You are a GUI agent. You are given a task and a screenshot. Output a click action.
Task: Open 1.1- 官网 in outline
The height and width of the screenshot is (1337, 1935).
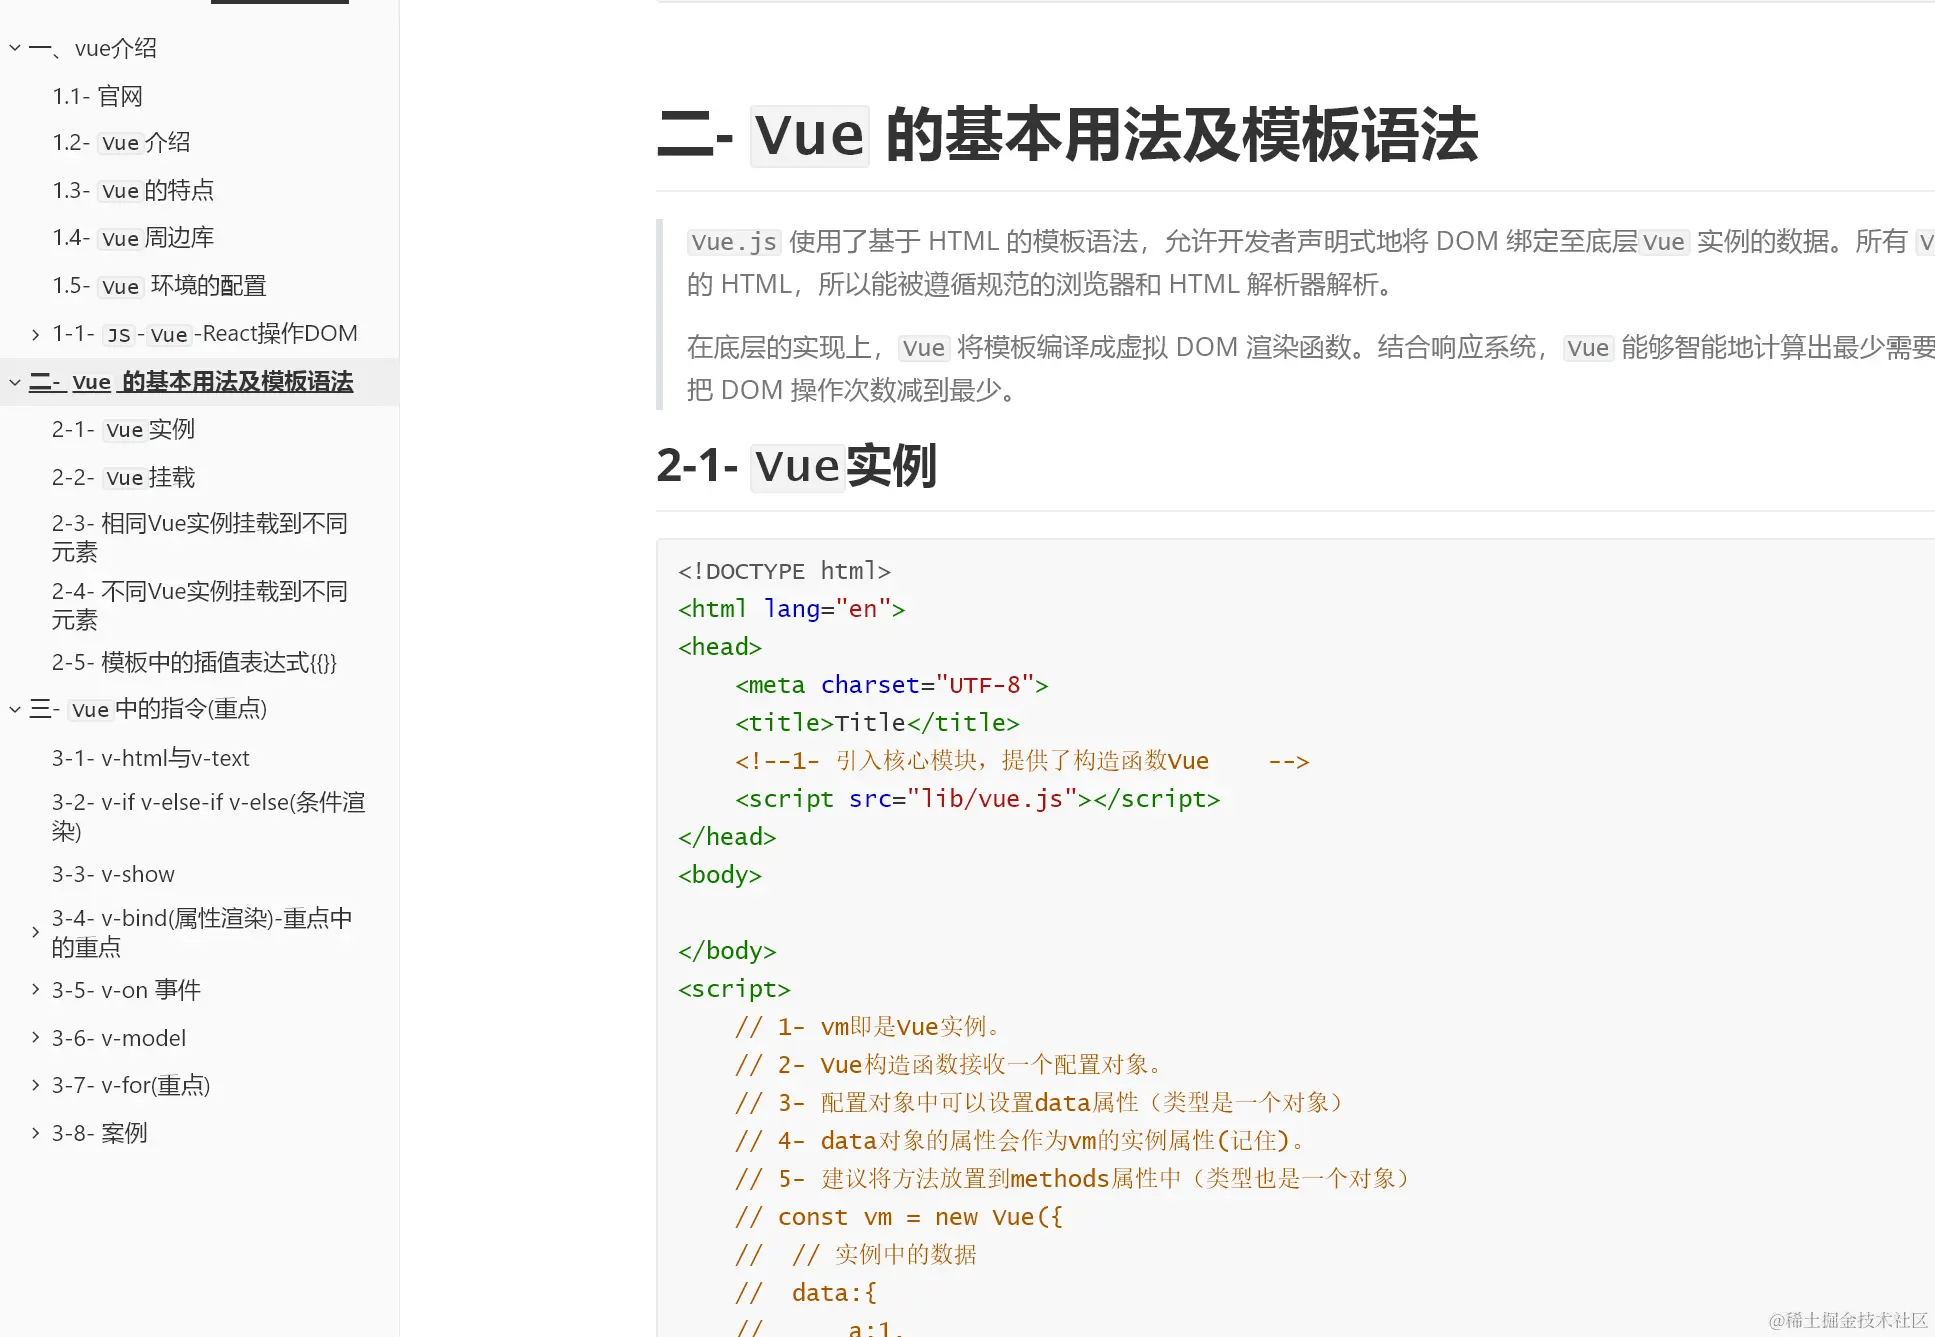tap(98, 96)
